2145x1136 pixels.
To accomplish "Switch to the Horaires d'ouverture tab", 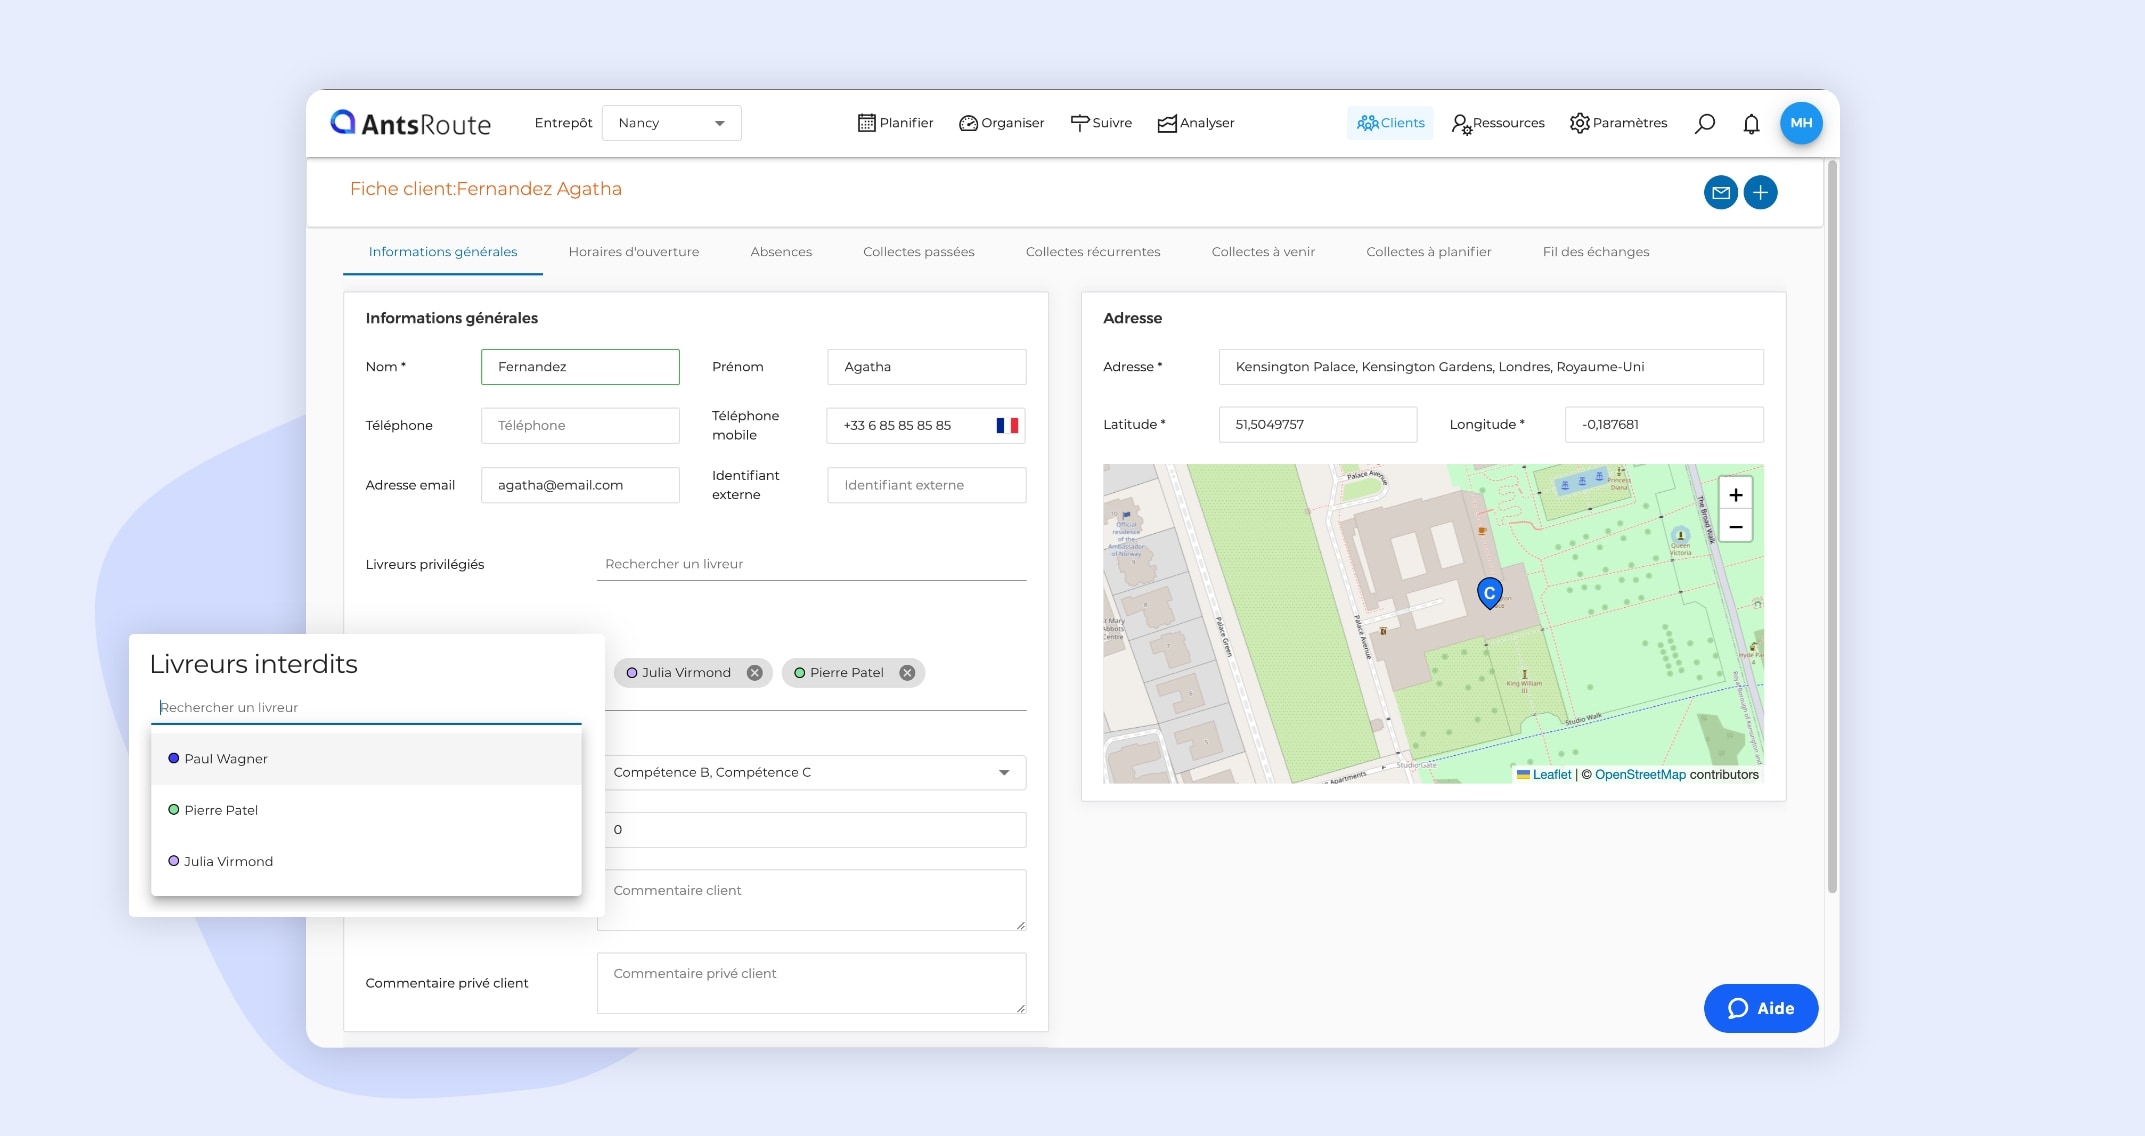I will tap(634, 252).
